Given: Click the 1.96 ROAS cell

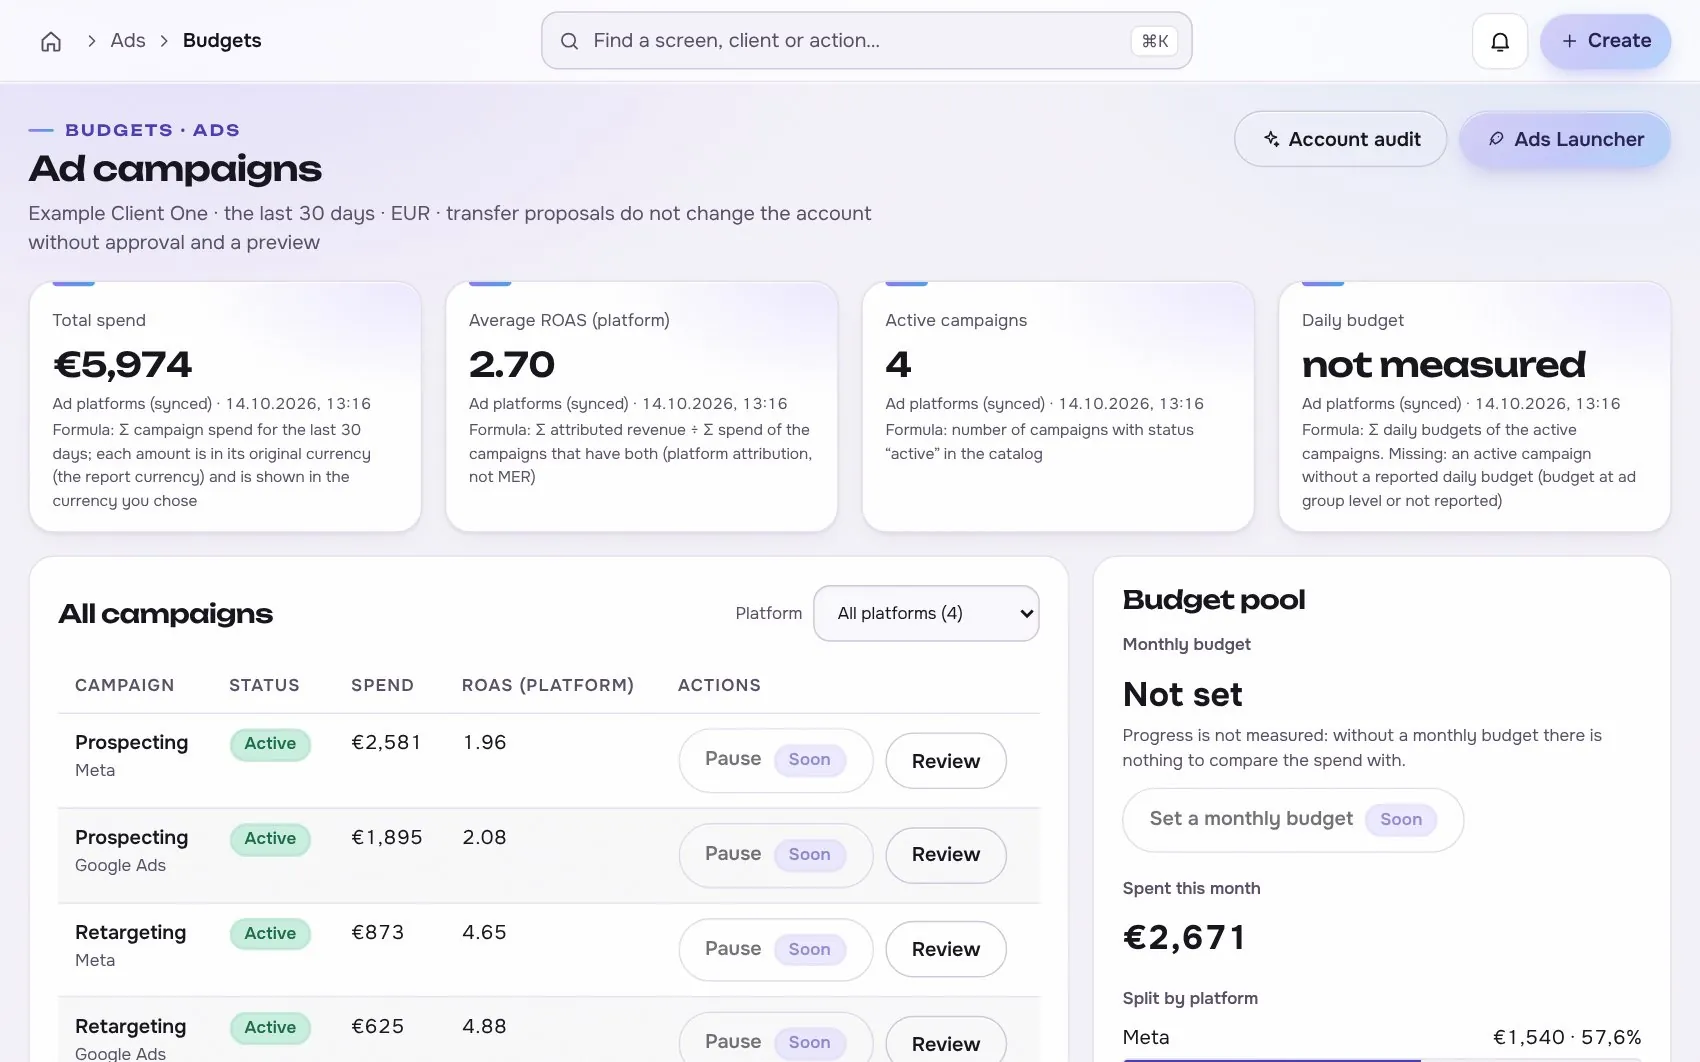Looking at the screenshot, I should tap(485, 743).
